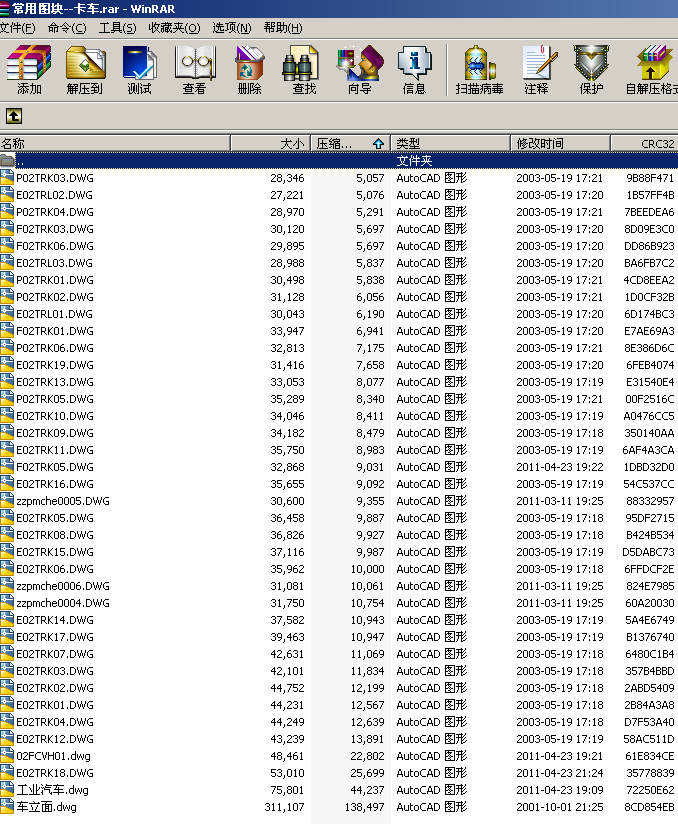Viewport: 678px width, 824px height.
Task: Select file F02TRK01.DWG
Action: 55,331
